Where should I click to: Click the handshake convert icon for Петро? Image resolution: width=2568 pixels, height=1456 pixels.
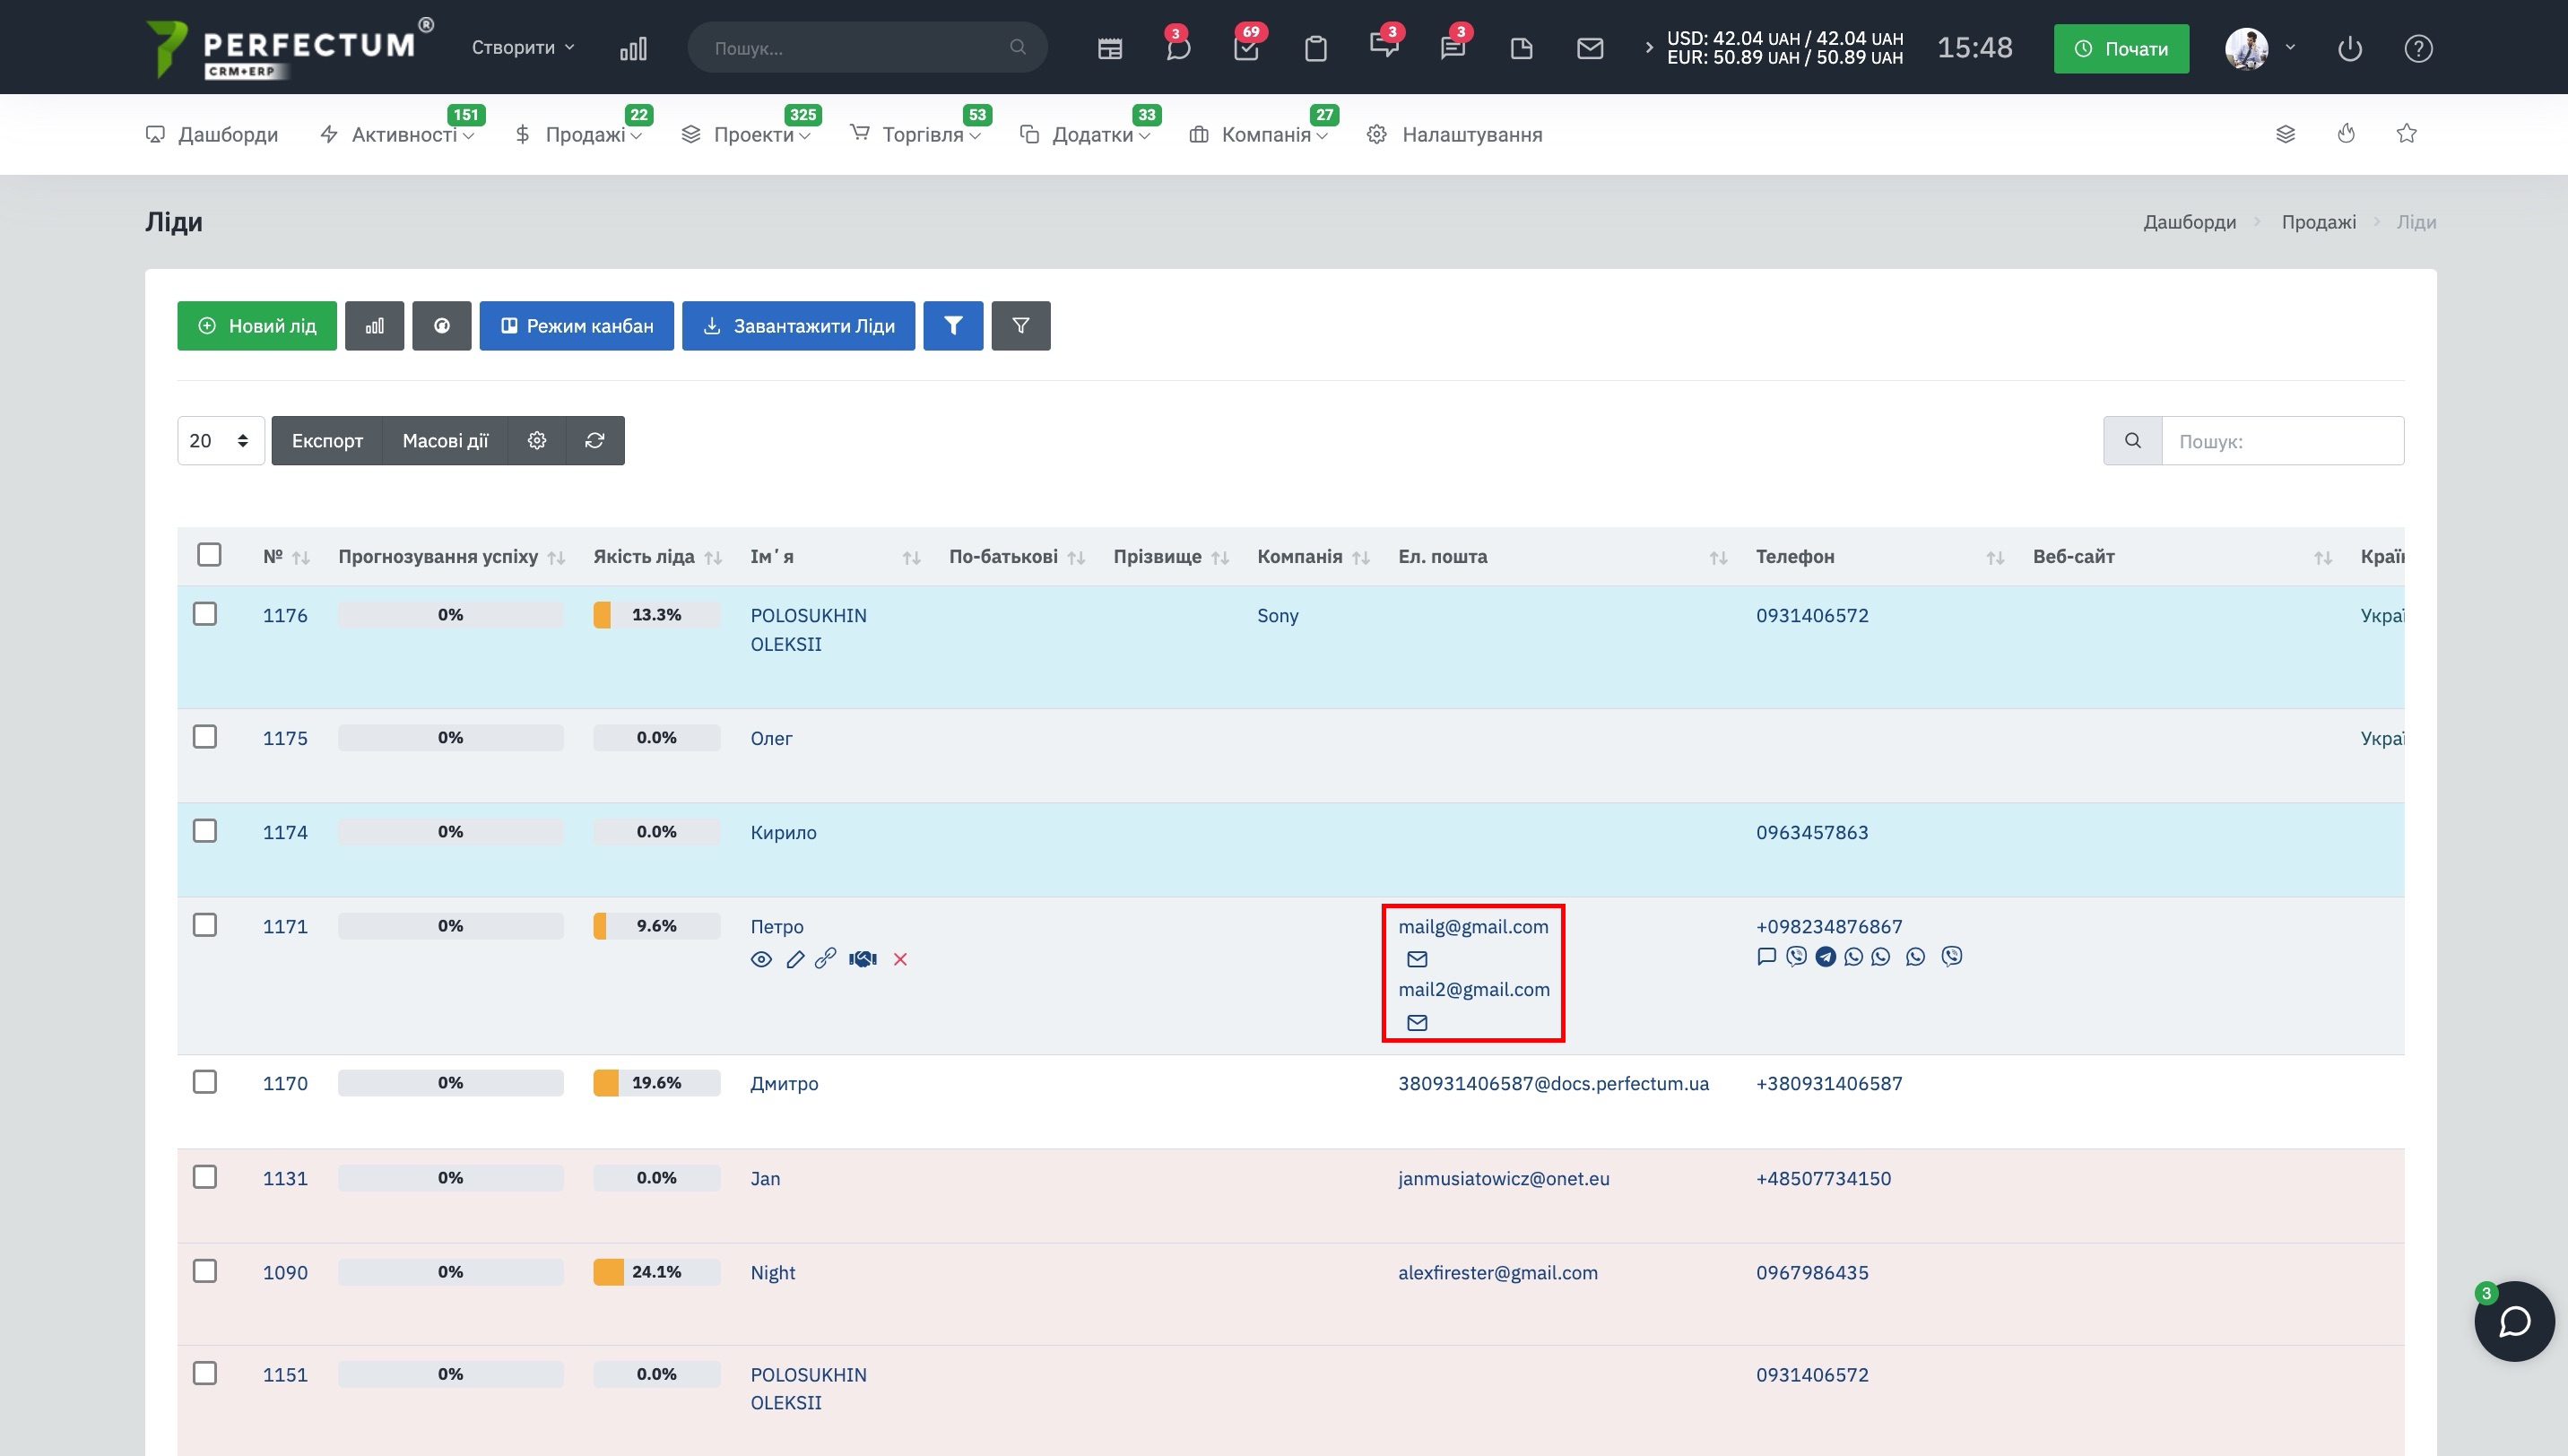click(862, 959)
